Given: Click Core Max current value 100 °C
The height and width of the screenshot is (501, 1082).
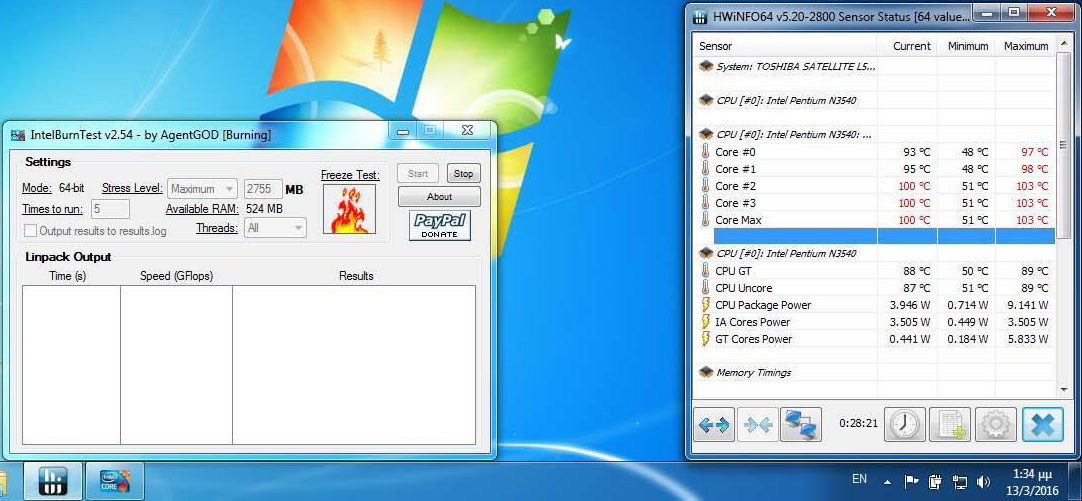Looking at the screenshot, I should point(914,220).
